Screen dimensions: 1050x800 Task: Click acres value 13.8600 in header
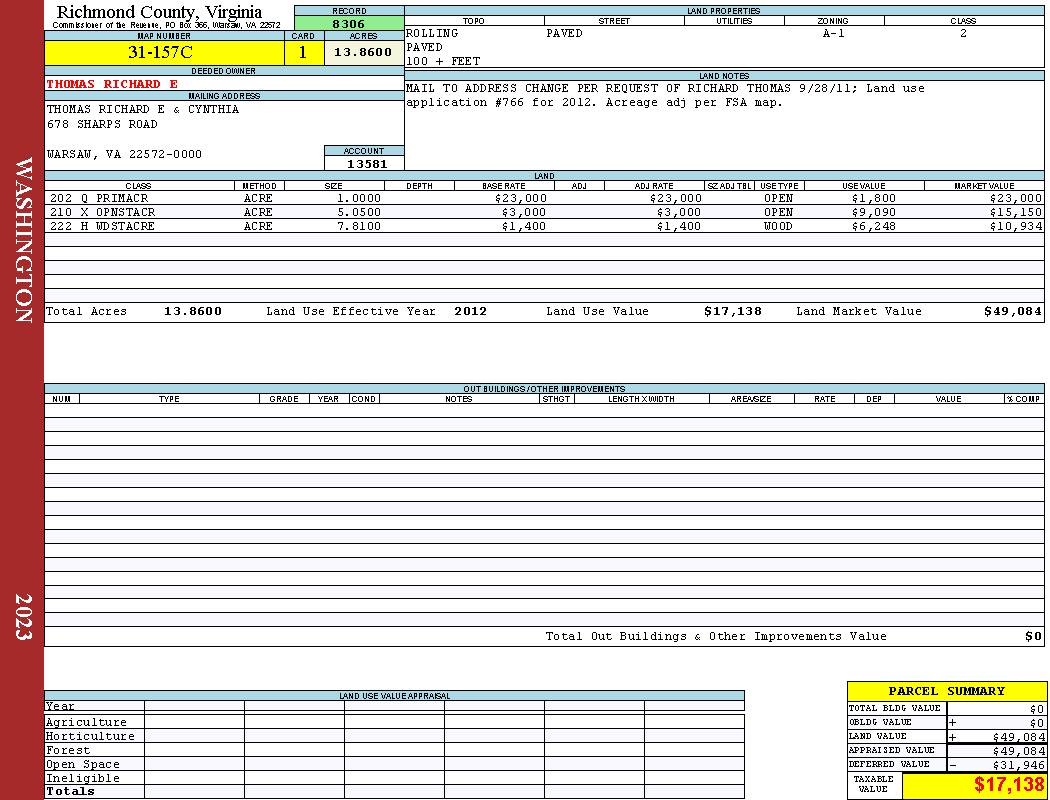point(364,52)
